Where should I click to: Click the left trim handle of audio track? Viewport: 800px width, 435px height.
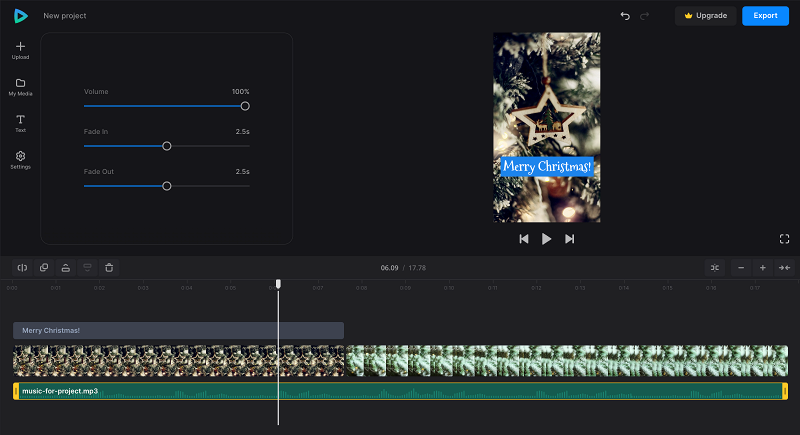(x=16, y=391)
